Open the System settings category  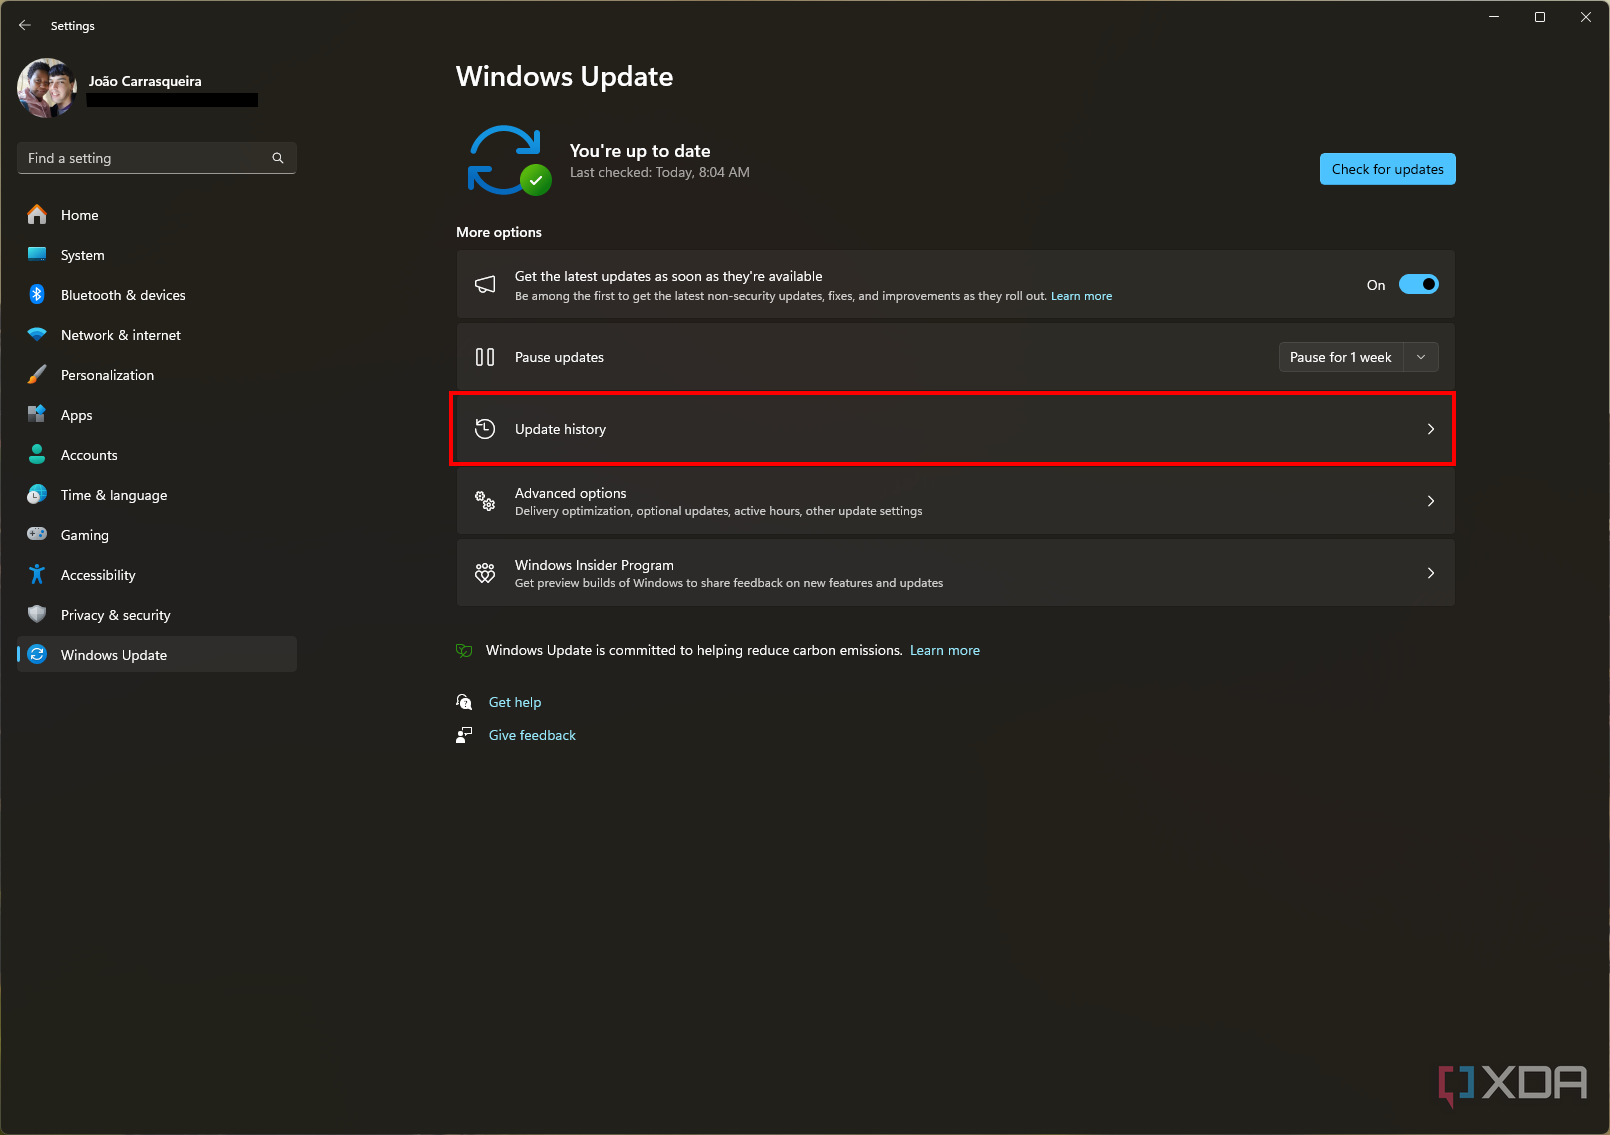click(157, 255)
